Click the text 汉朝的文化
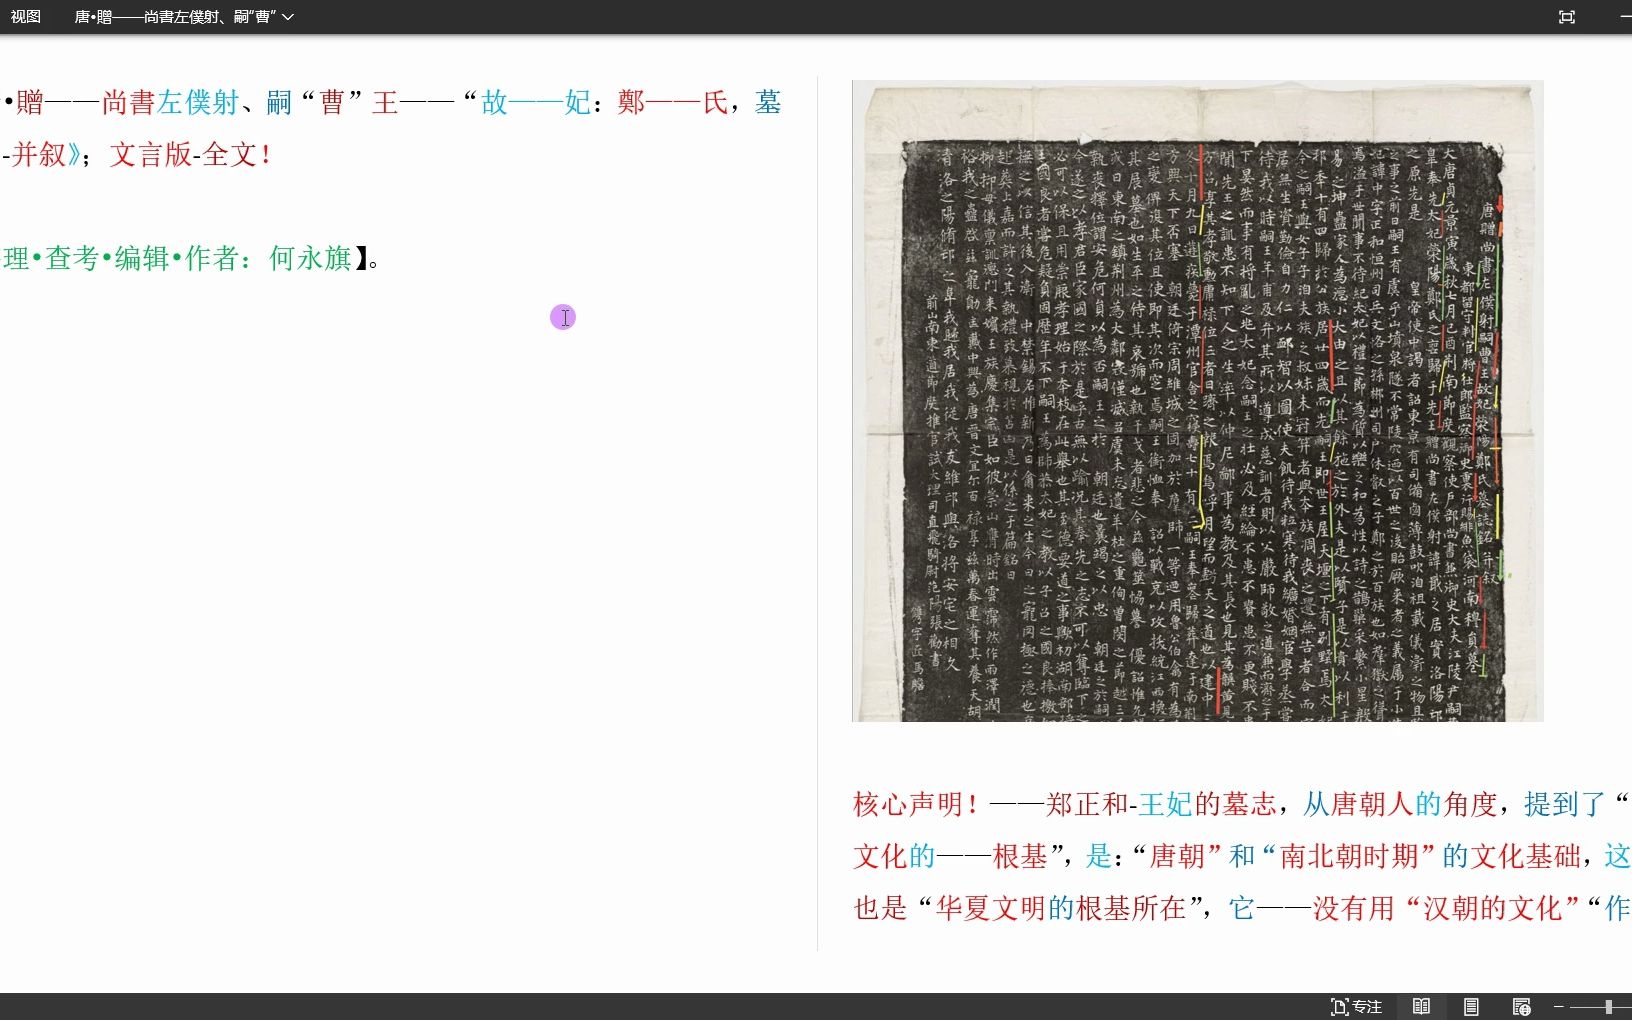The image size is (1632, 1020). 1492,908
